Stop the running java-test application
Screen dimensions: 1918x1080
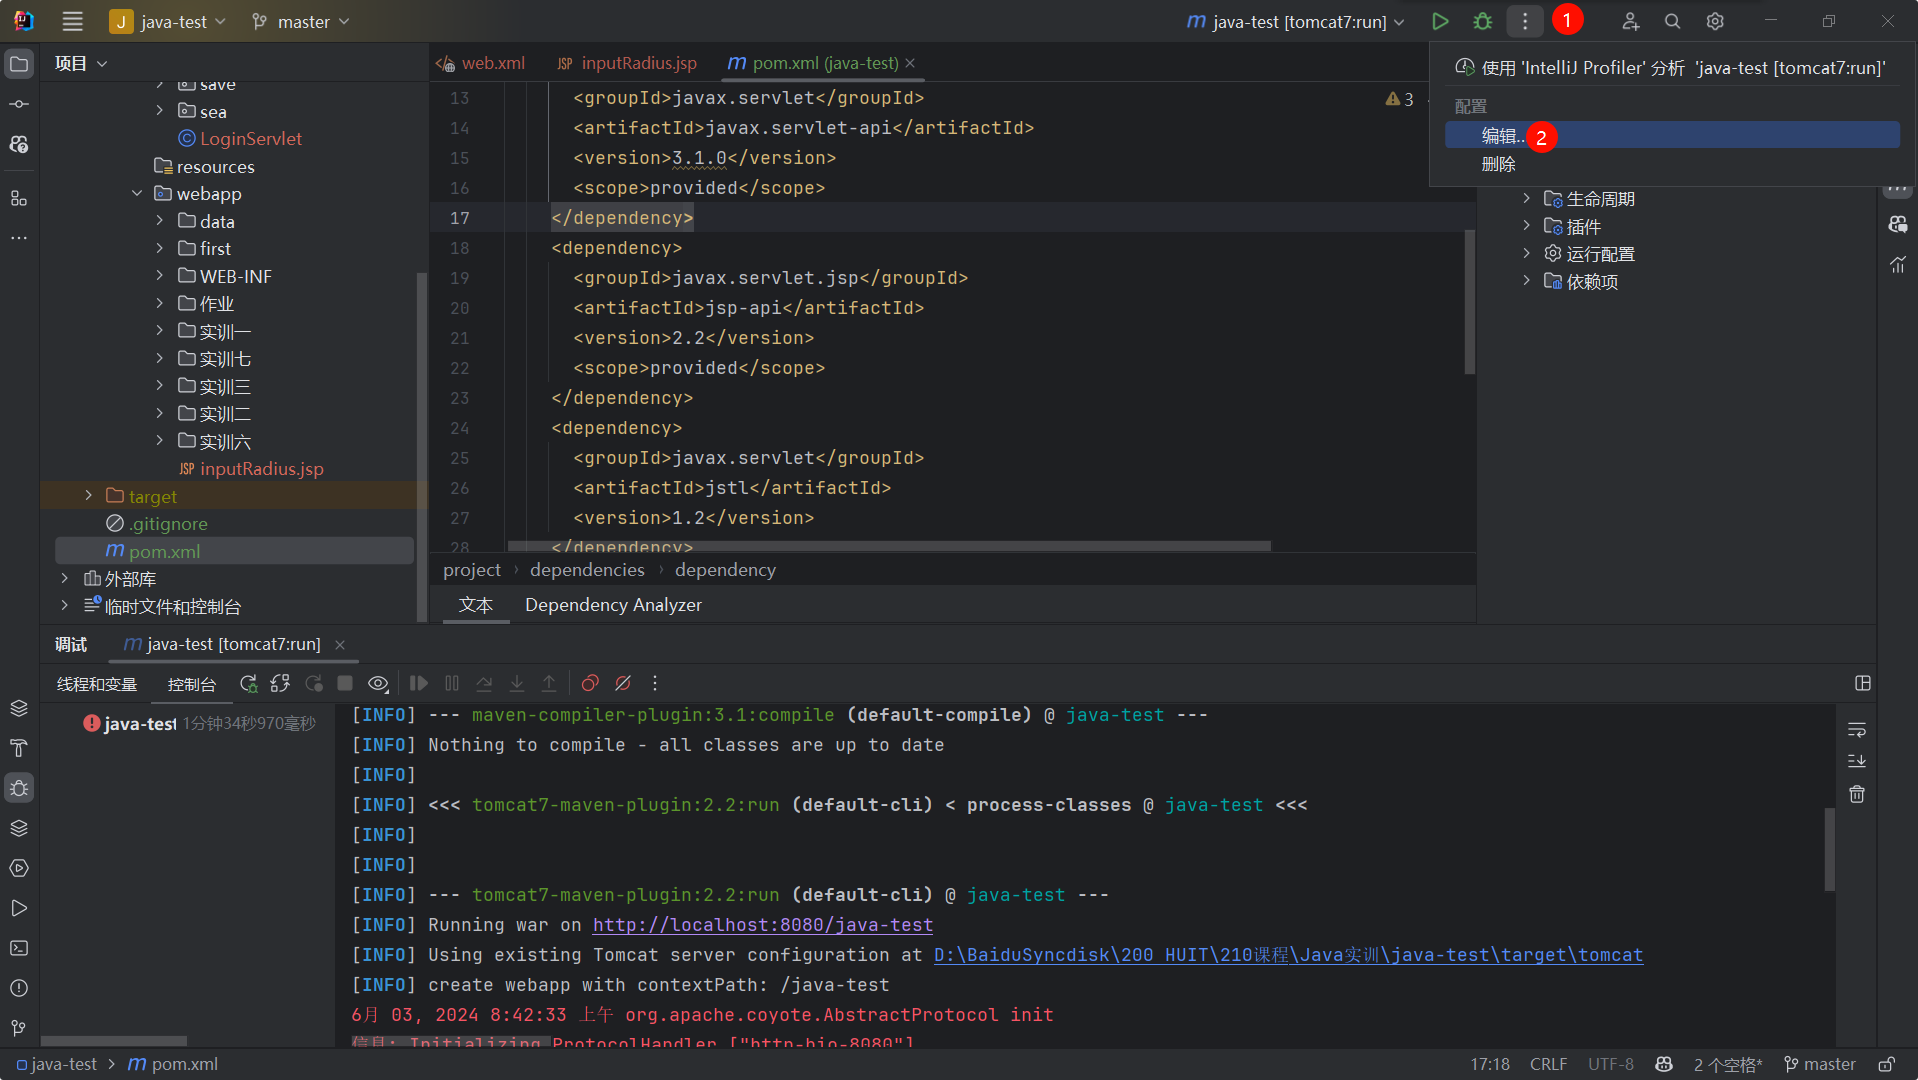(x=345, y=683)
